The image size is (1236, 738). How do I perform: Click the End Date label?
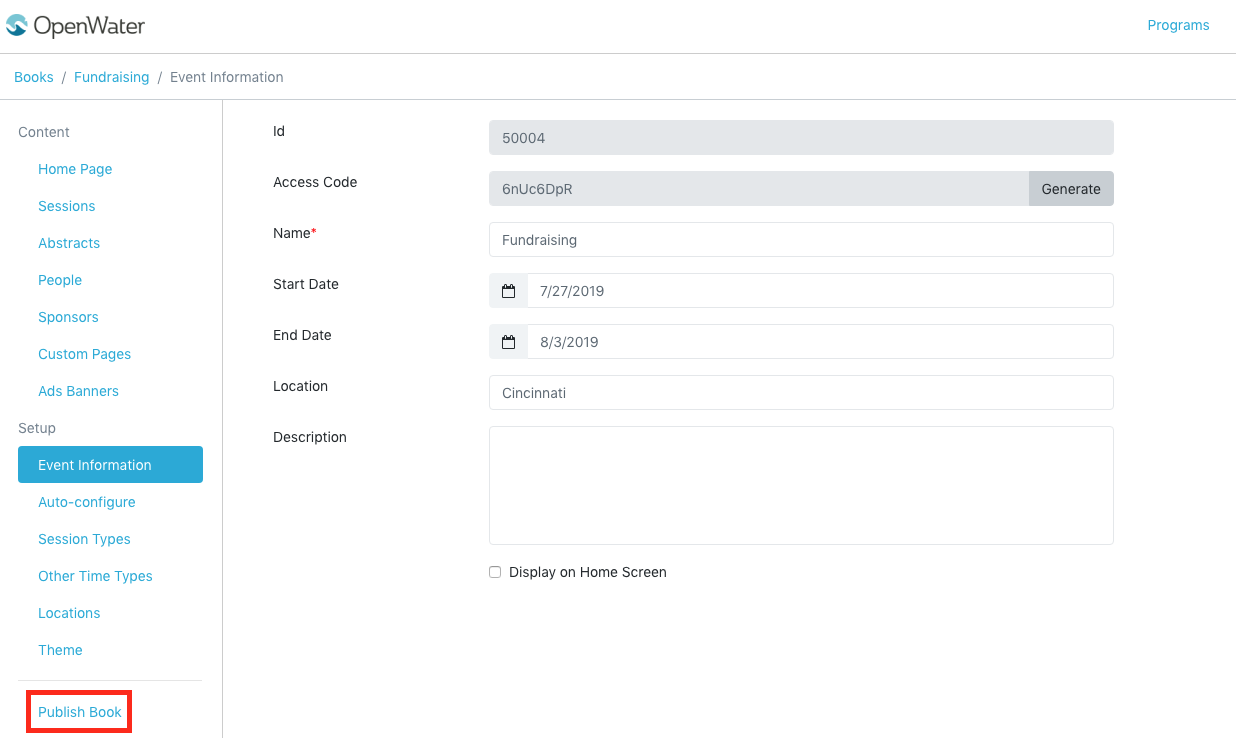coord(302,335)
